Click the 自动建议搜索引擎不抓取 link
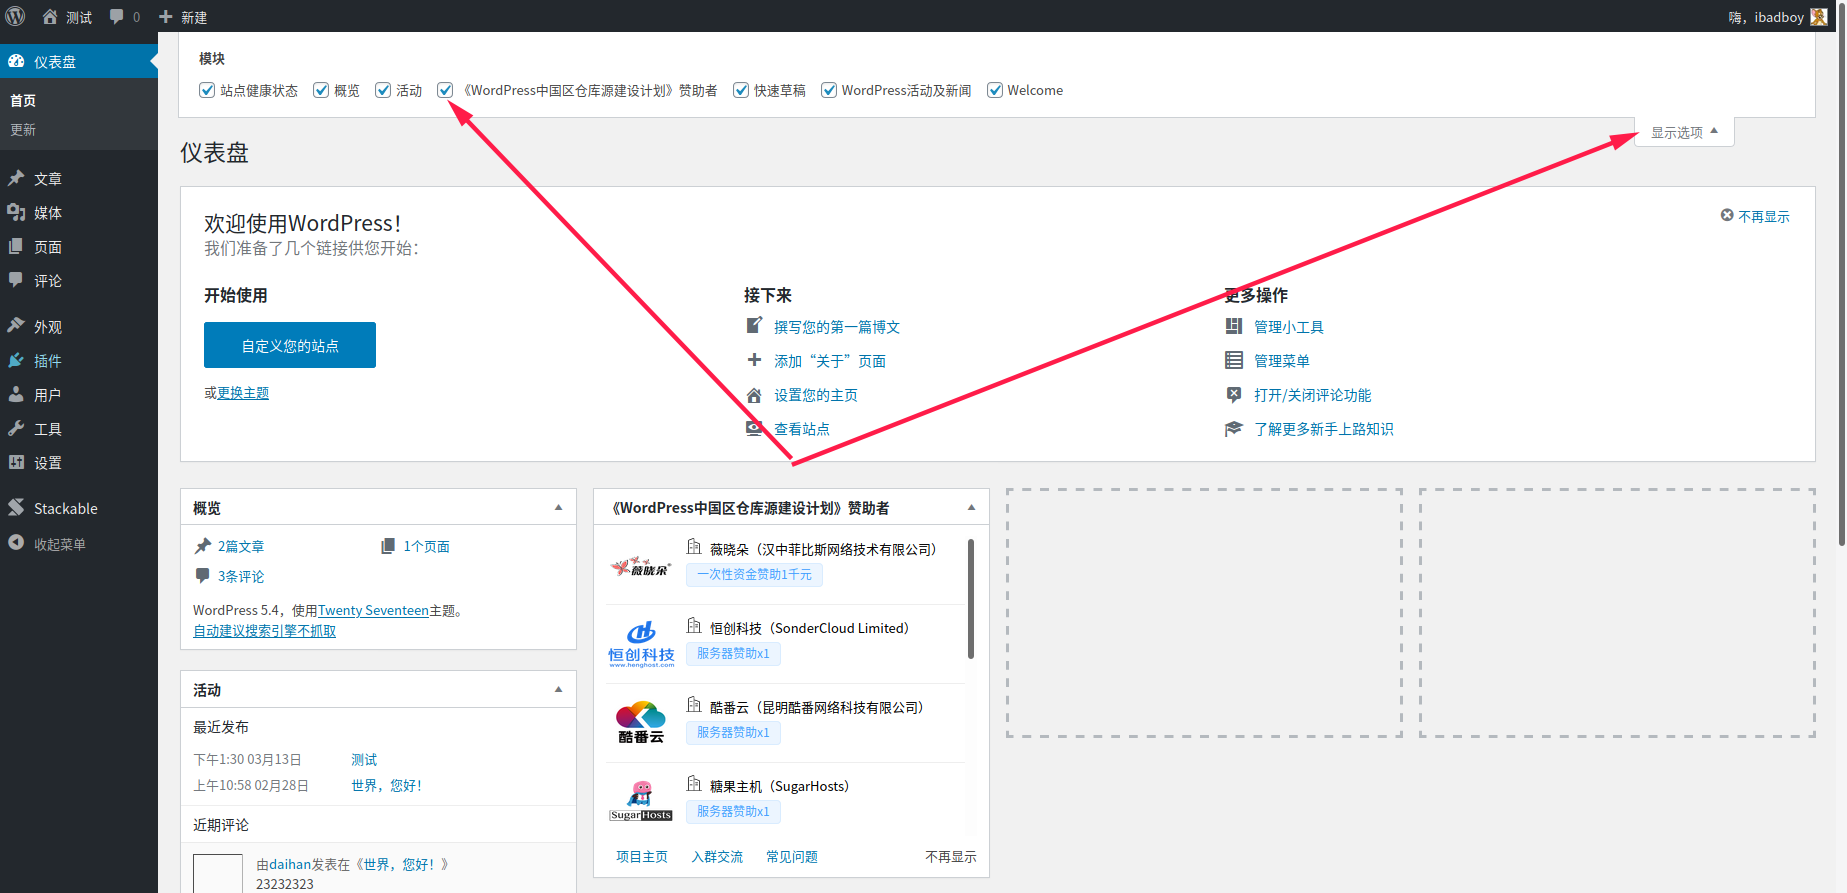1847x893 pixels. [x=265, y=631]
